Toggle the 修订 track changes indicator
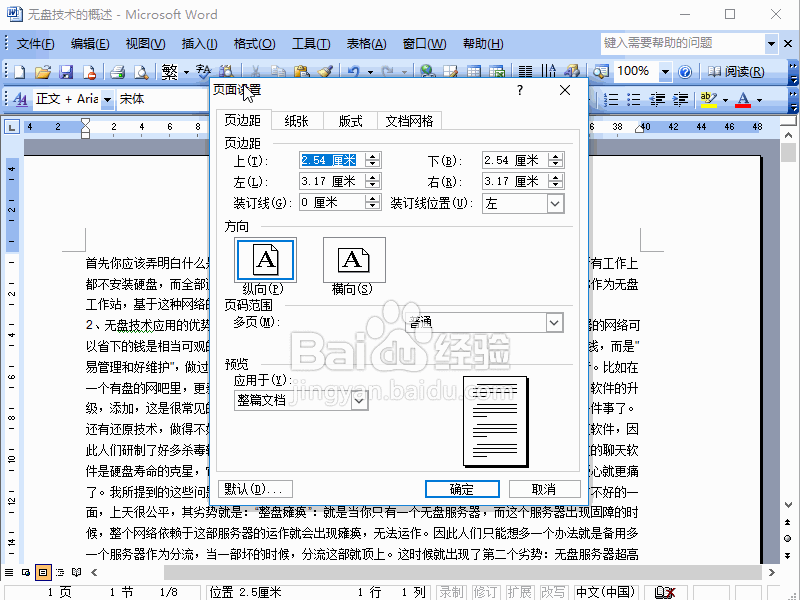Screen dimensions: 800x600 click(485, 592)
